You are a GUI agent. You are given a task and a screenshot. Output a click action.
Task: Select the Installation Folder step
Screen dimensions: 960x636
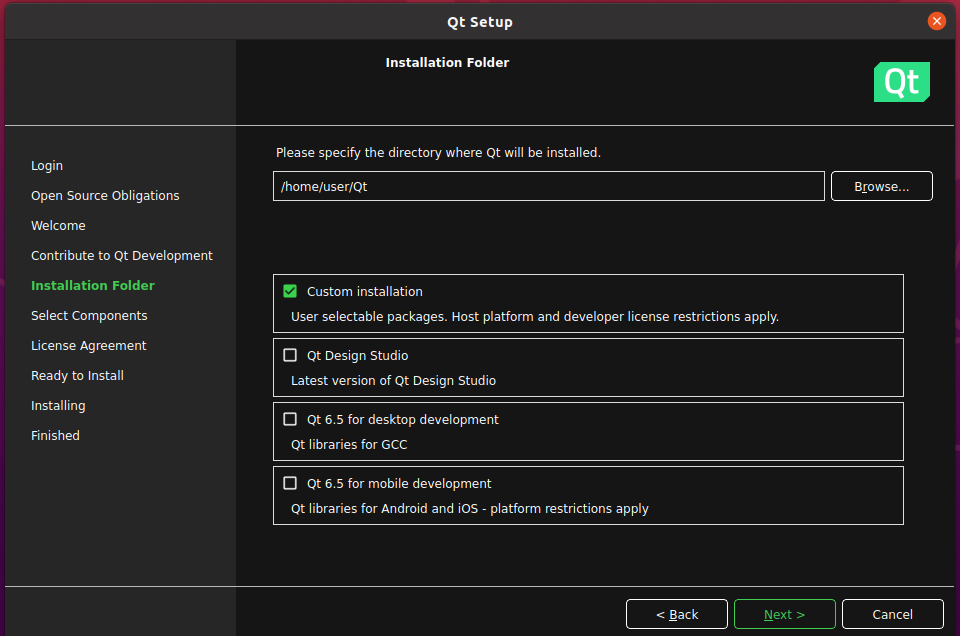(x=93, y=286)
